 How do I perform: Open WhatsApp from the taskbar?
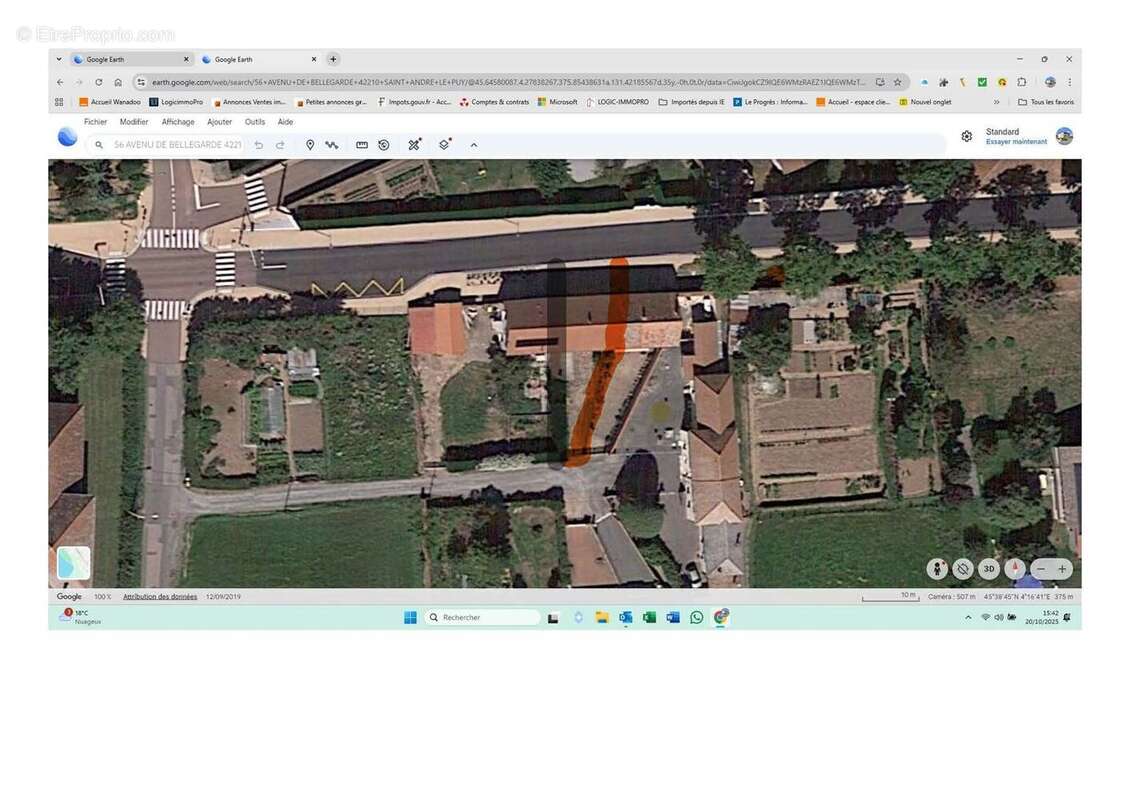pyautogui.click(x=697, y=618)
